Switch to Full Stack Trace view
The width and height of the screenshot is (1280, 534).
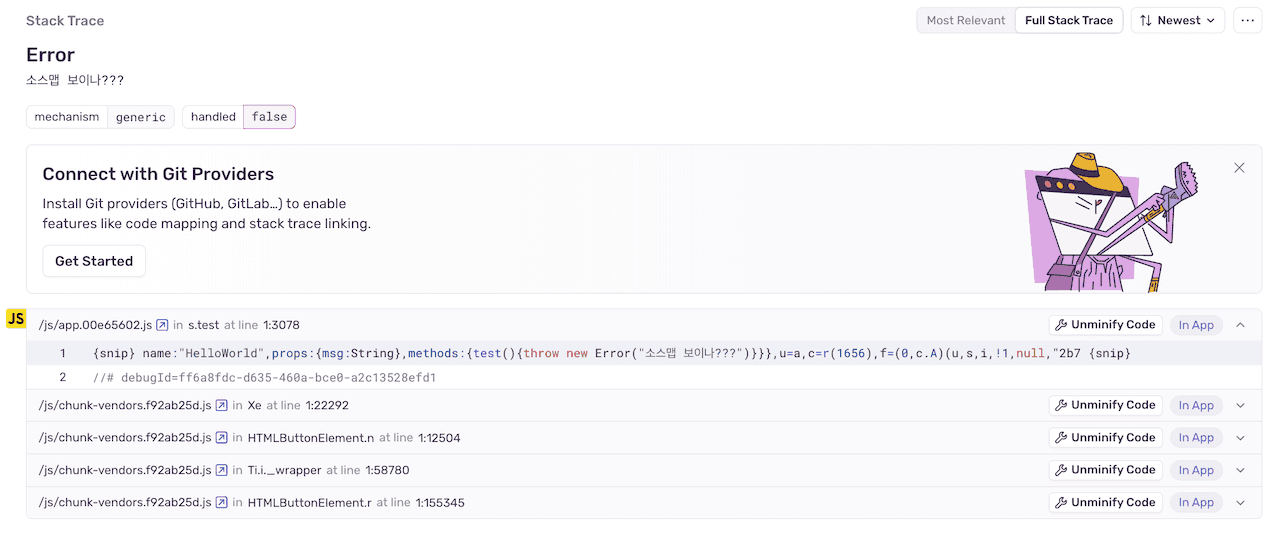click(x=1068, y=20)
